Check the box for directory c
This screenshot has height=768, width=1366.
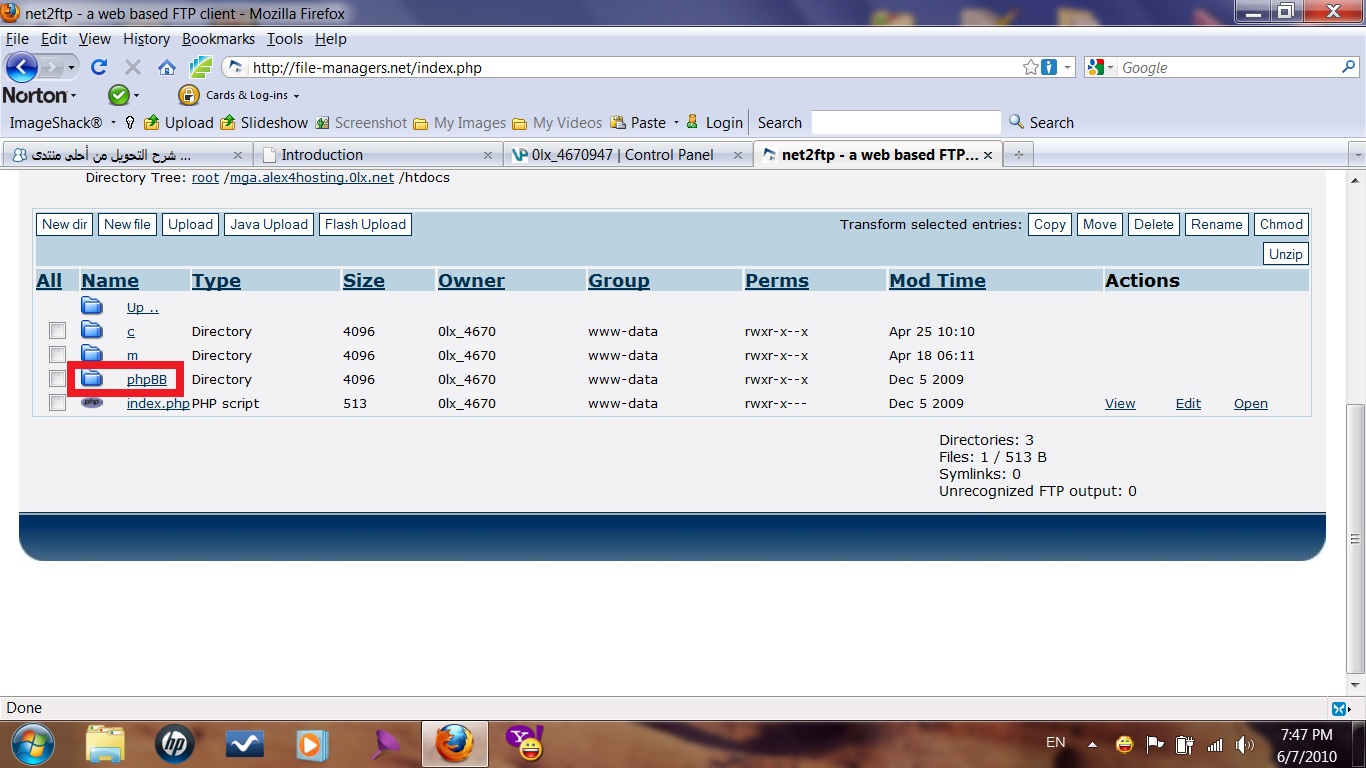point(57,331)
